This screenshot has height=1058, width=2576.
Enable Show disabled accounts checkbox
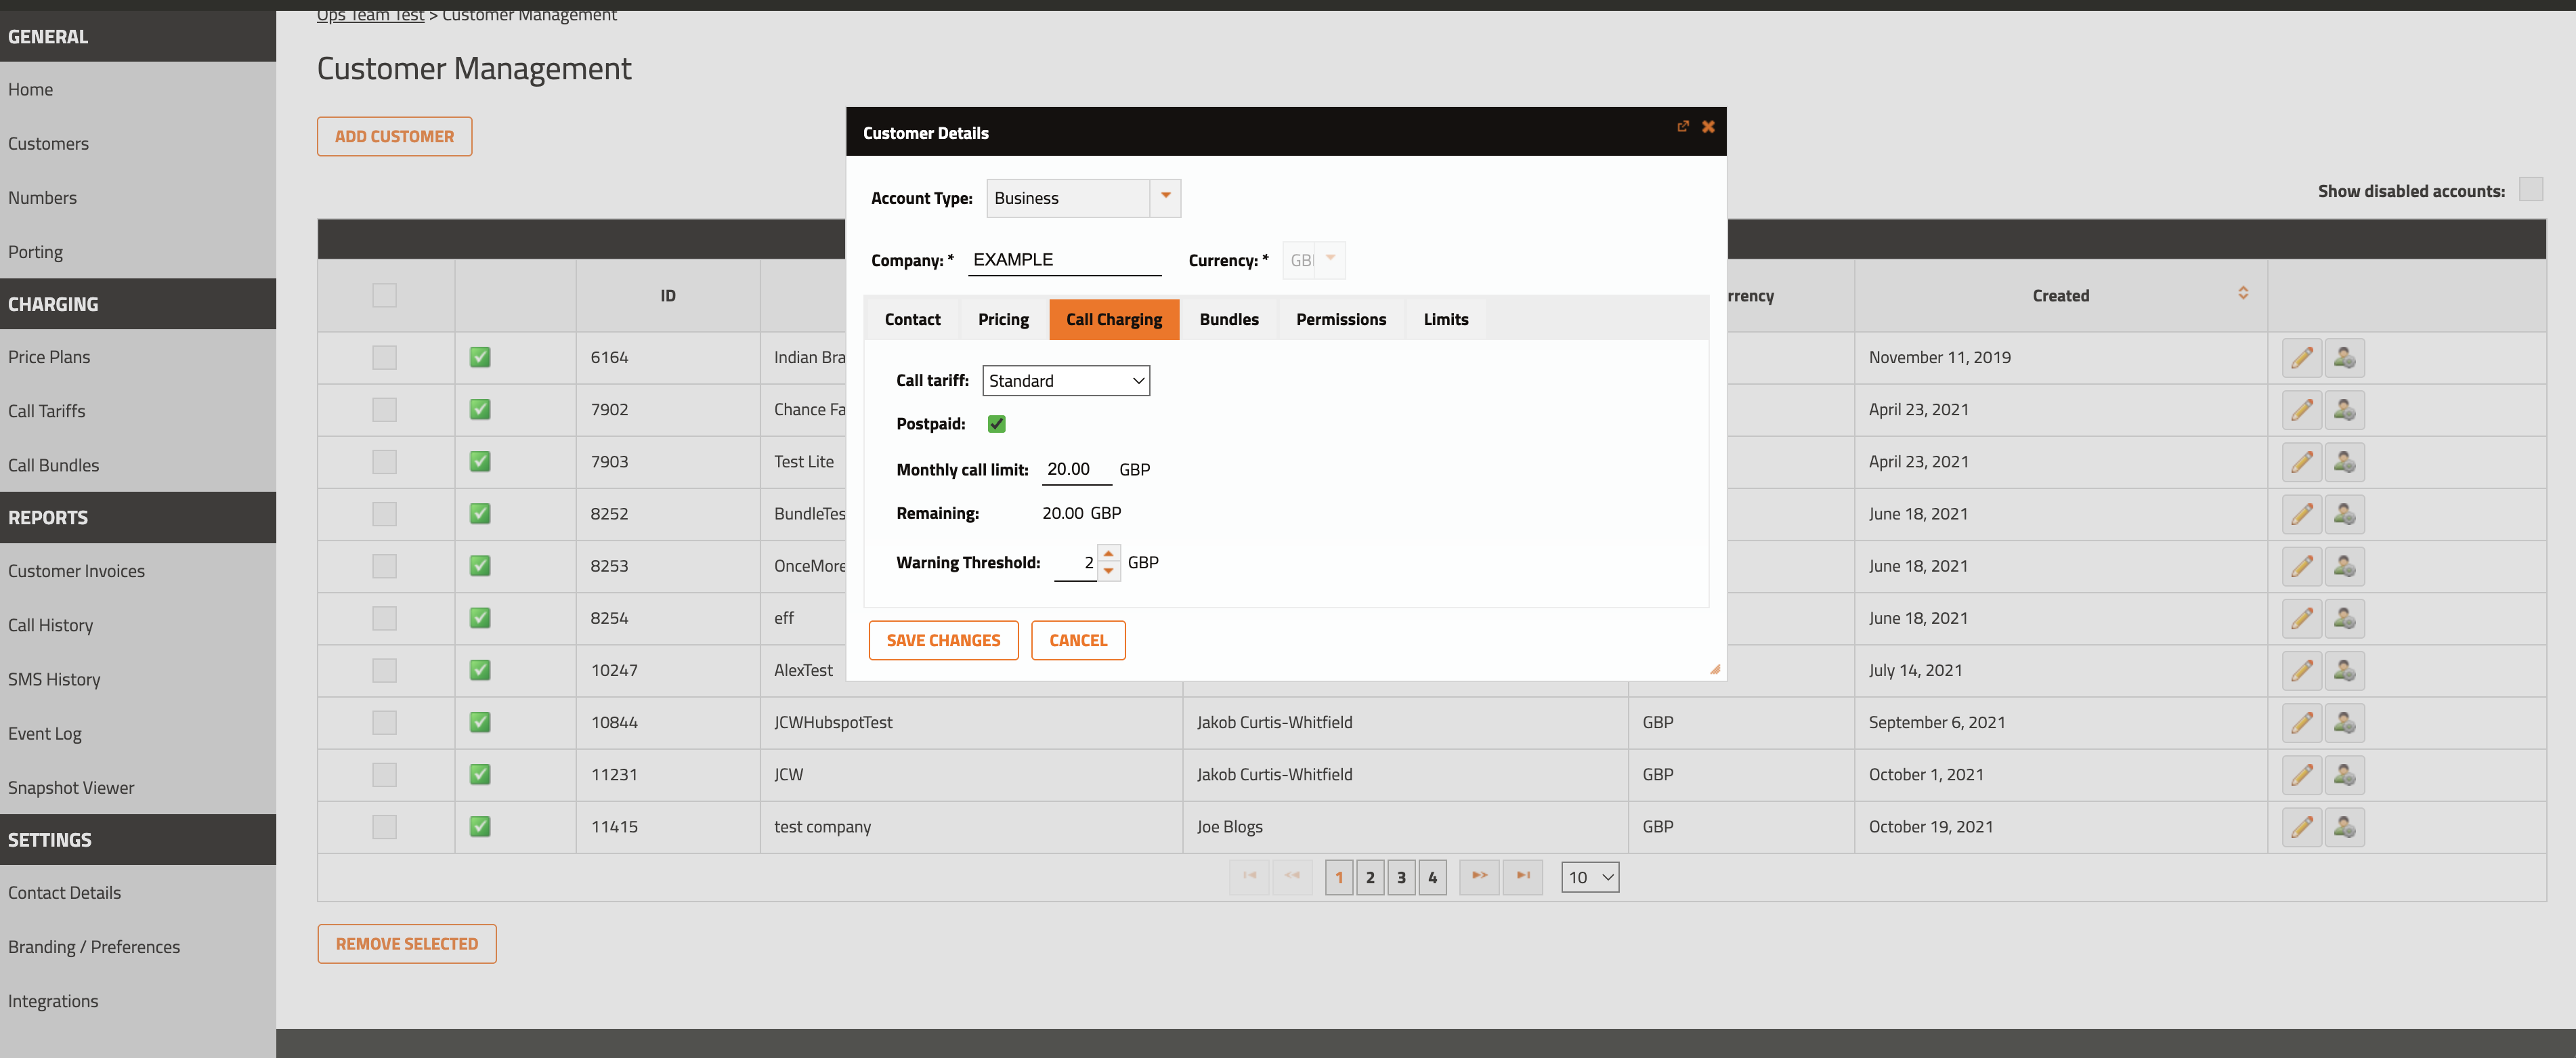point(2530,189)
